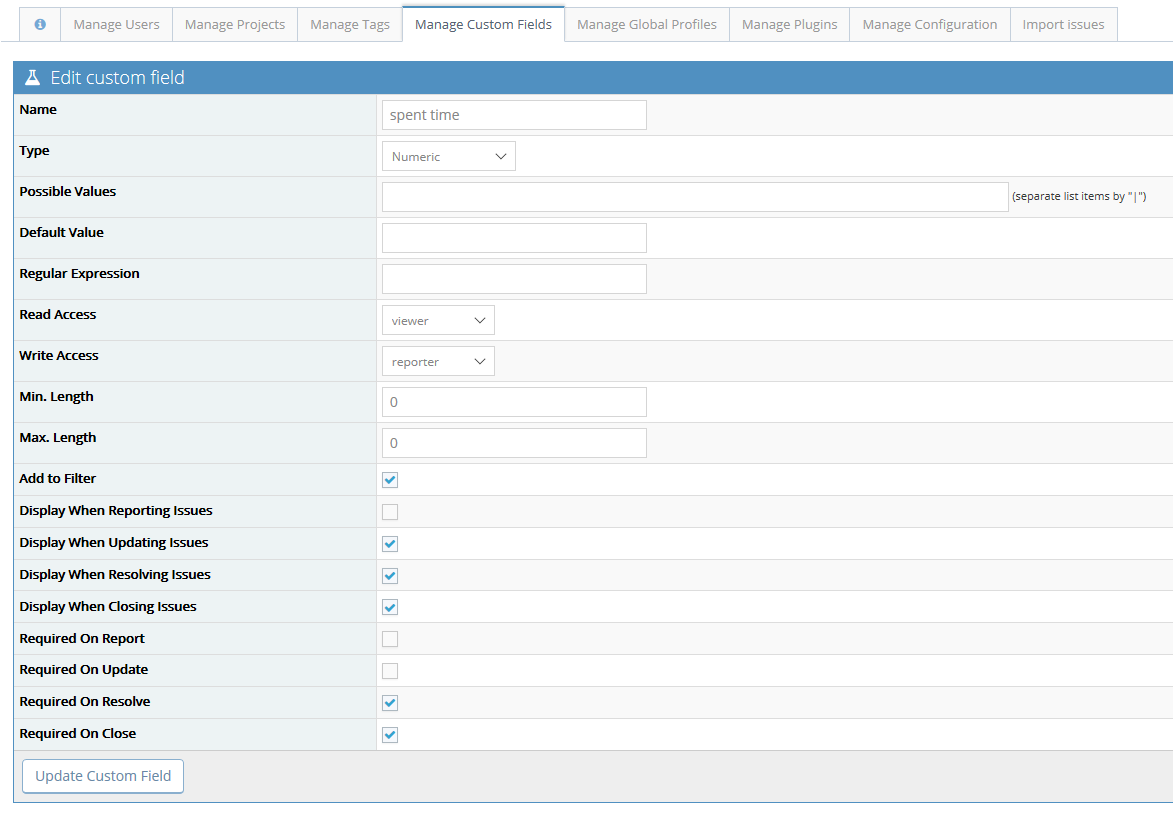Screen dimensions: 1173x828
Task: Open the Type dropdown
Action: click(x=448, y=156)
